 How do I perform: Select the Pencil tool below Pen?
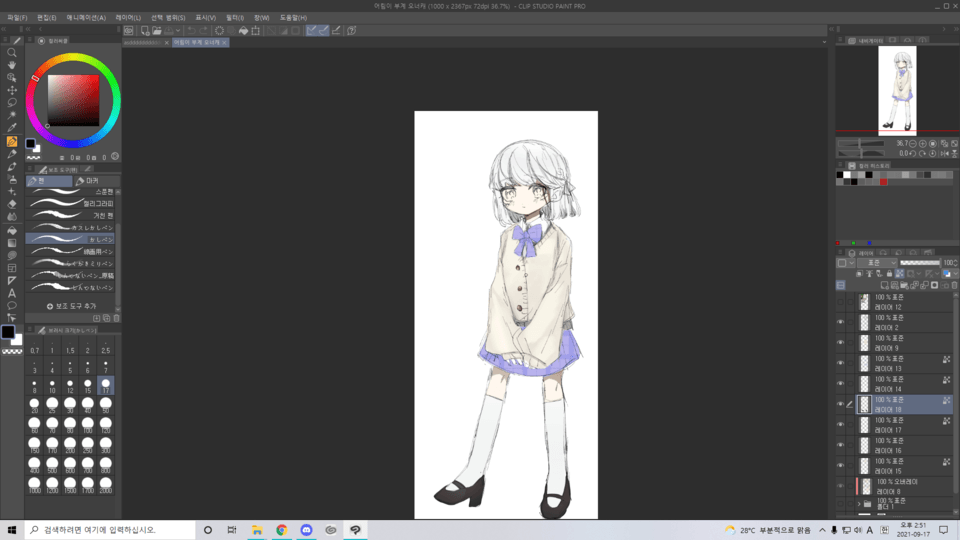coord(12,154)
